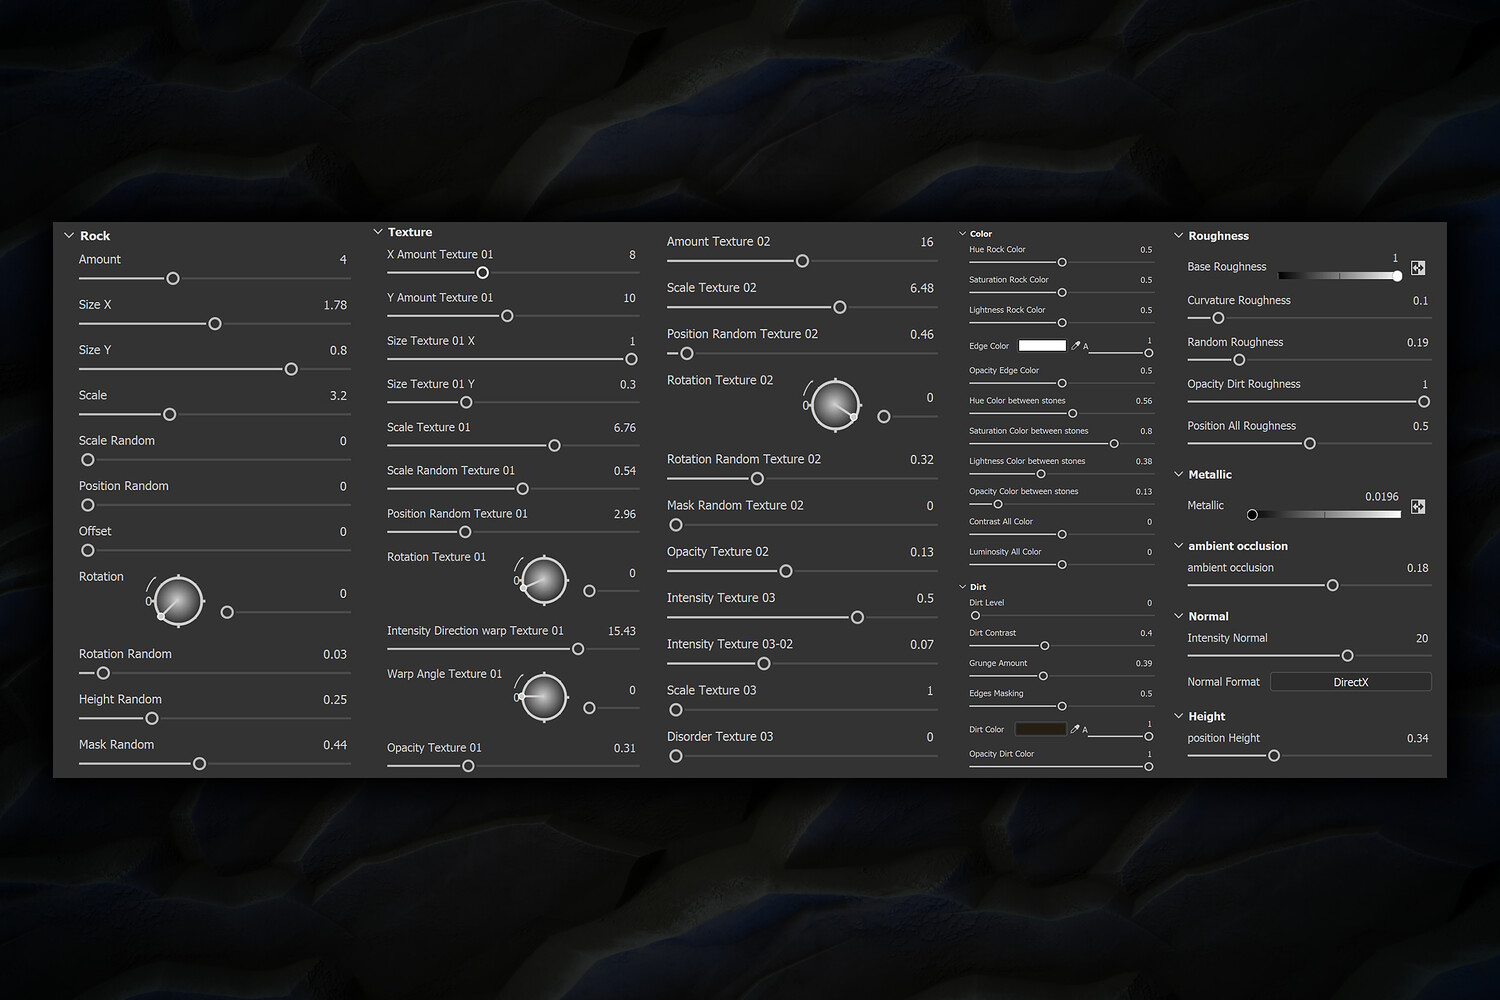Click the Base Roughness gradient slider handle

point(1397,275)
